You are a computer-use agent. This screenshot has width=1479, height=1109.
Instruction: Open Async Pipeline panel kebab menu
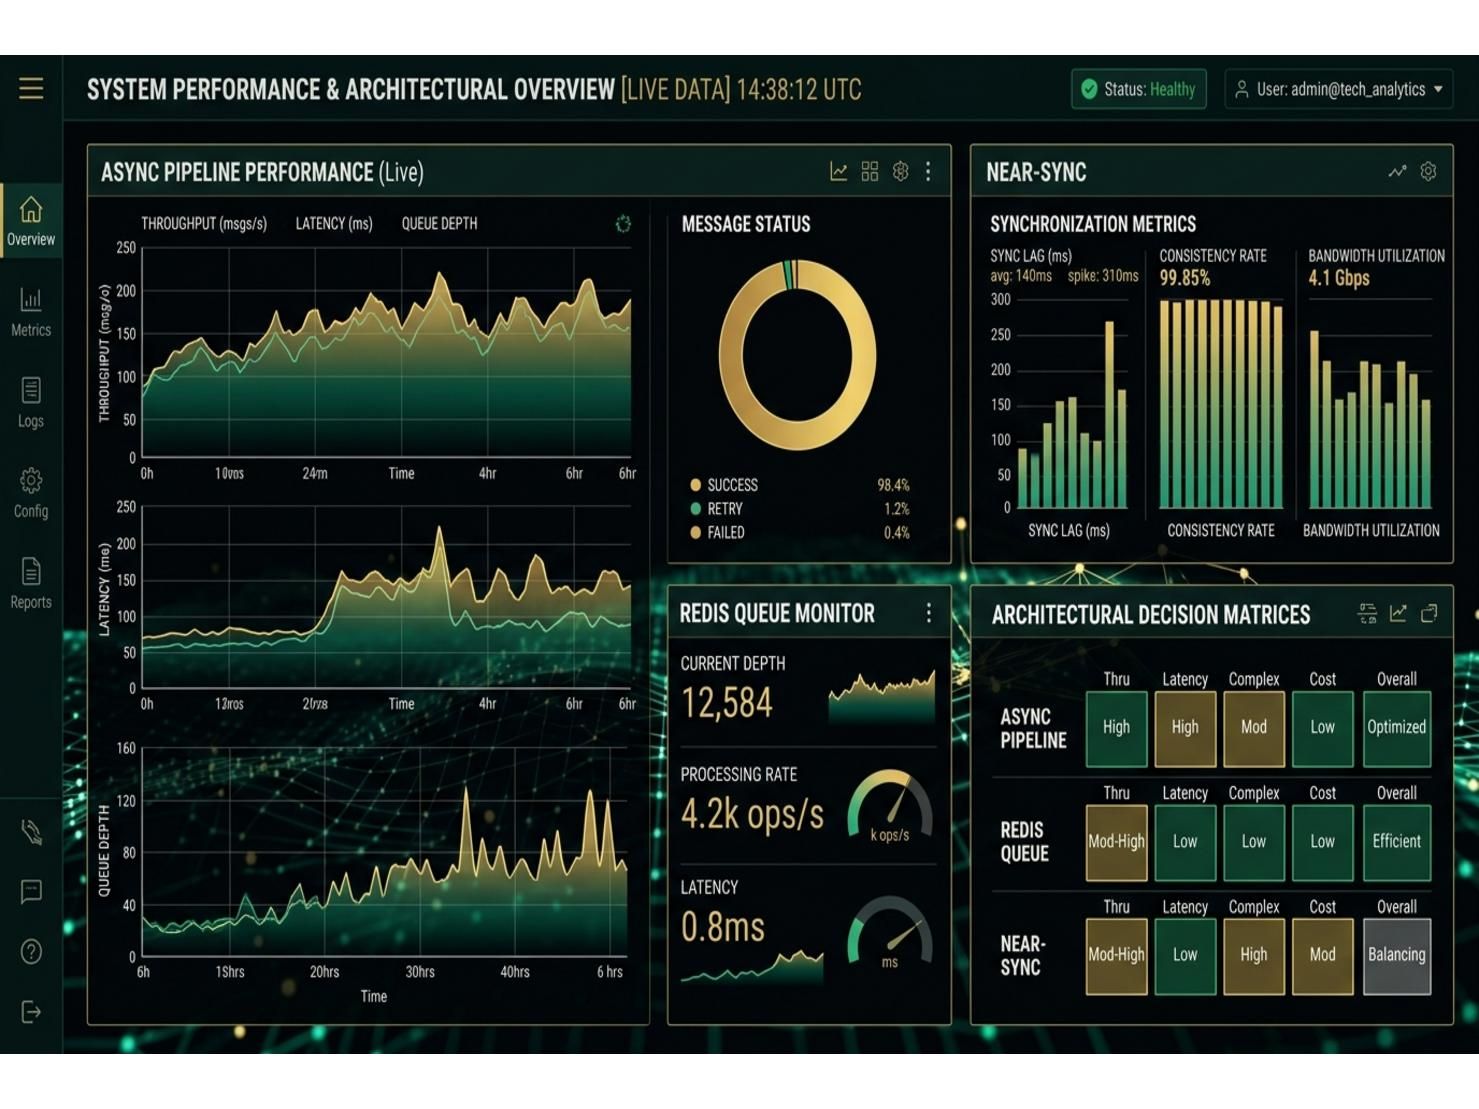928,172
